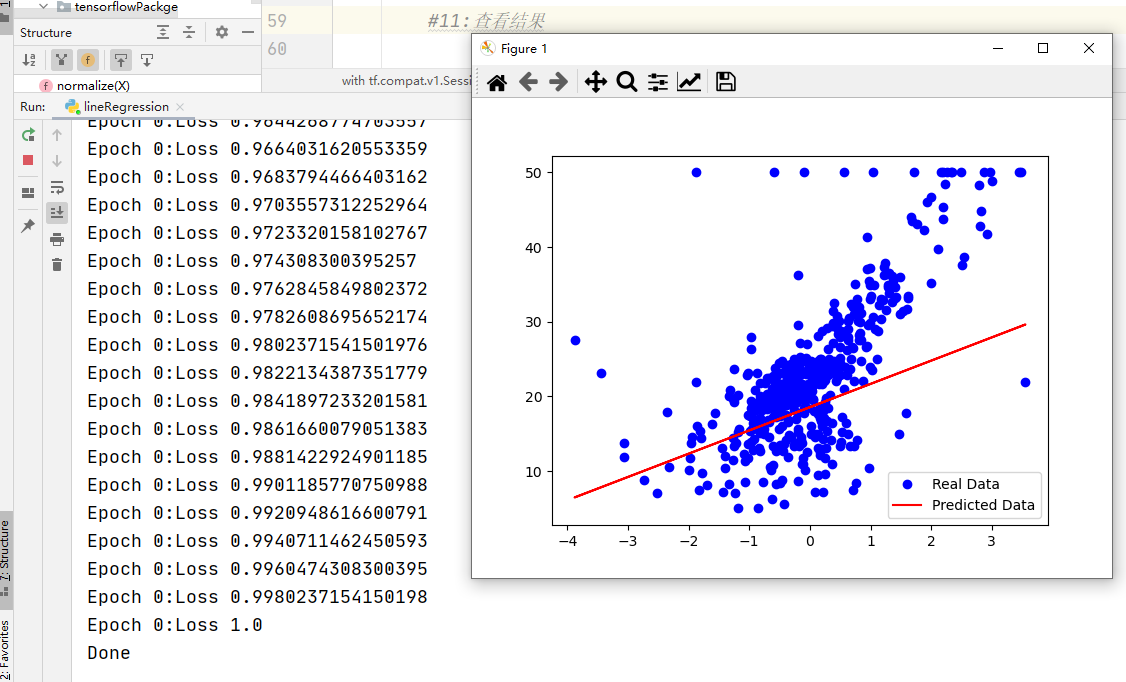Toggle show fields filter in Structure
The image size is (1126, 682).
tap(88, 60)
